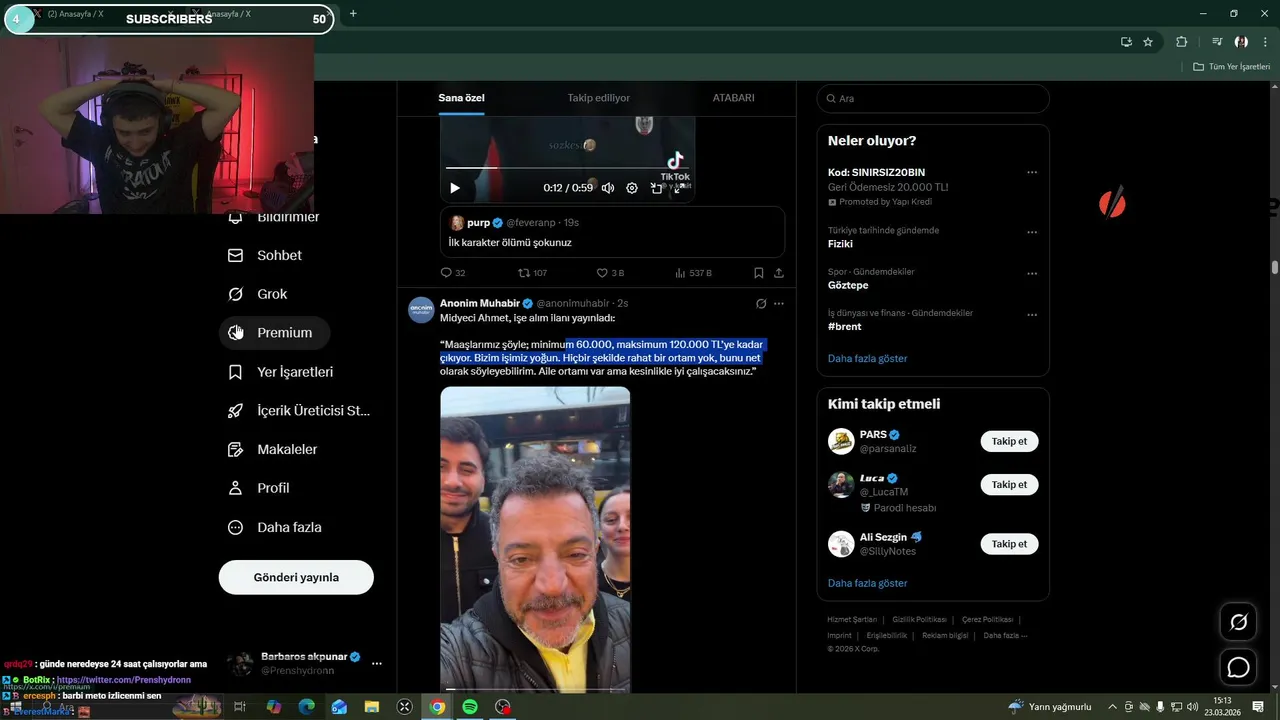The width and height of the screenshot is (1280, 720).
Task: Open video settings gear icon
Action: (632, 188)
